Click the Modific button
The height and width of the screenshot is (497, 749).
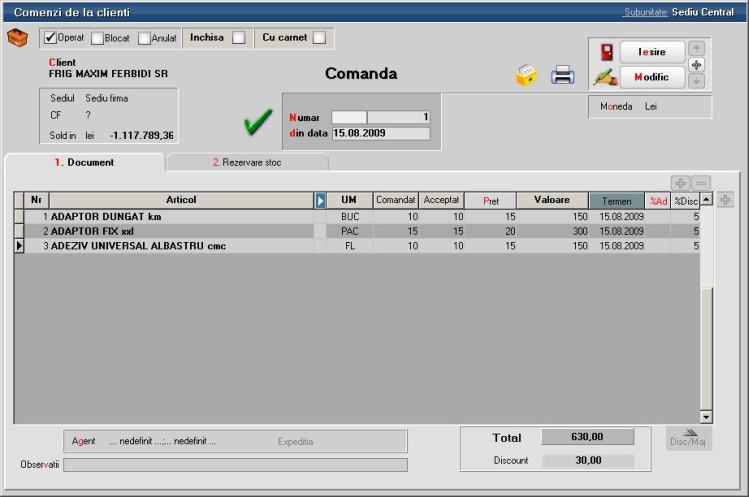pos(652,77)
